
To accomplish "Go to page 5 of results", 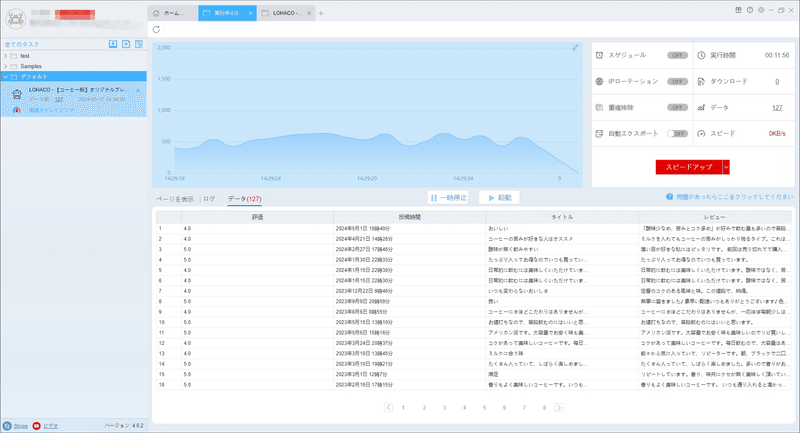I will [x=484, y=407].
